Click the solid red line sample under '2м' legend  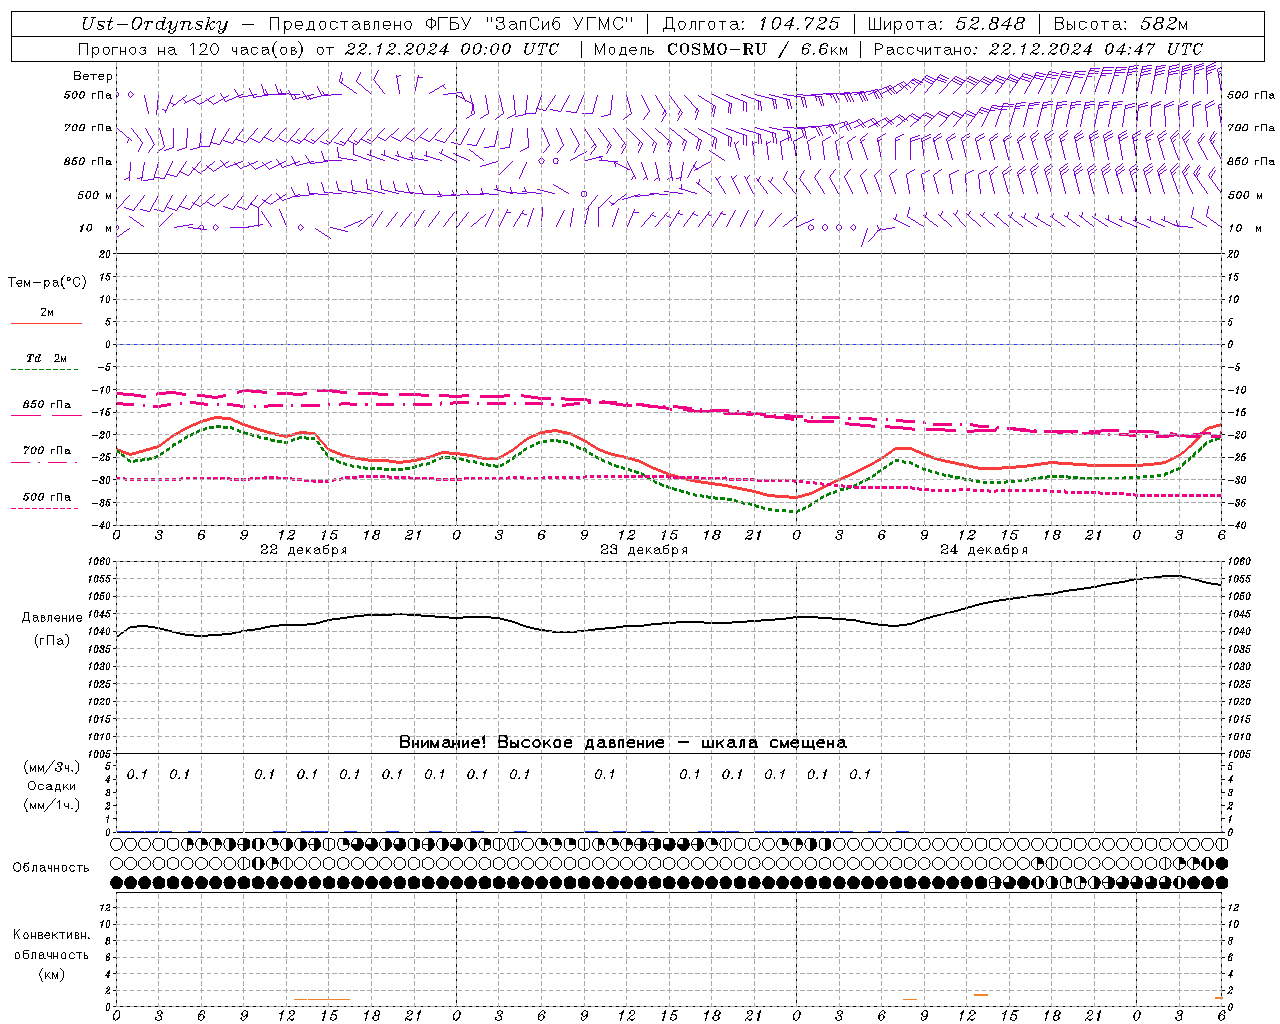coord(46,324)
